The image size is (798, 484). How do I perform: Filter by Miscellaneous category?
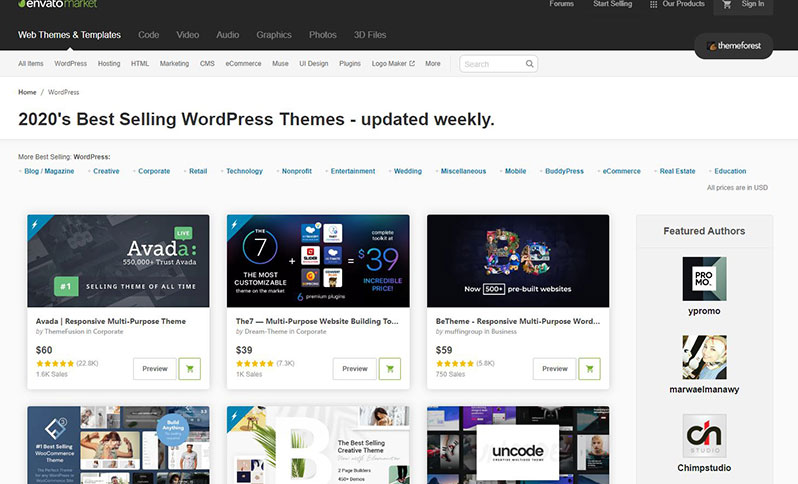(x=463, y=171)
